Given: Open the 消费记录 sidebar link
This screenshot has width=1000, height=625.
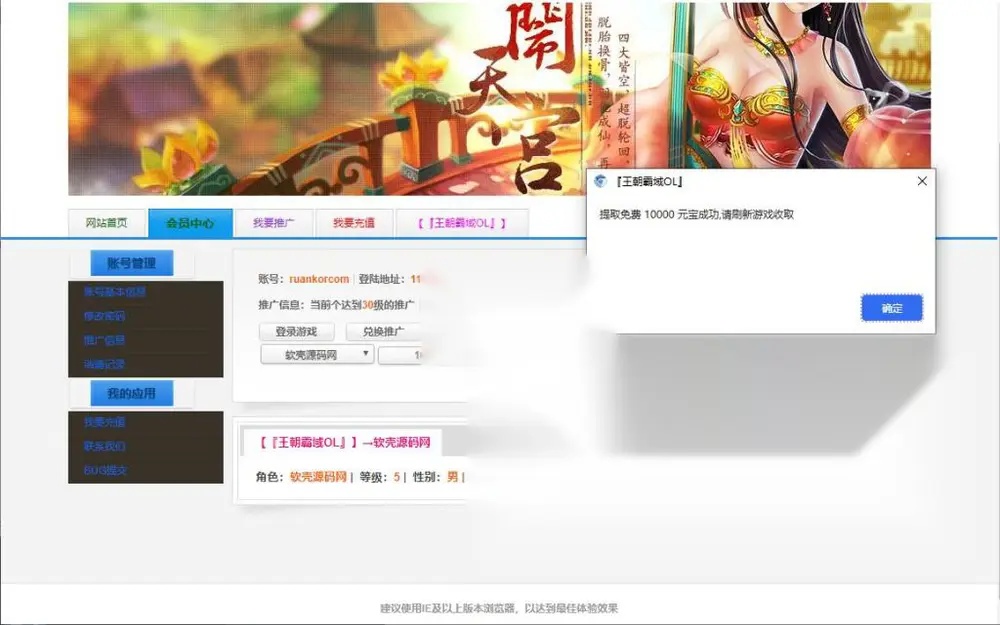Looking at the screenshot, I should pyautogui.click(x=105, y=365).
